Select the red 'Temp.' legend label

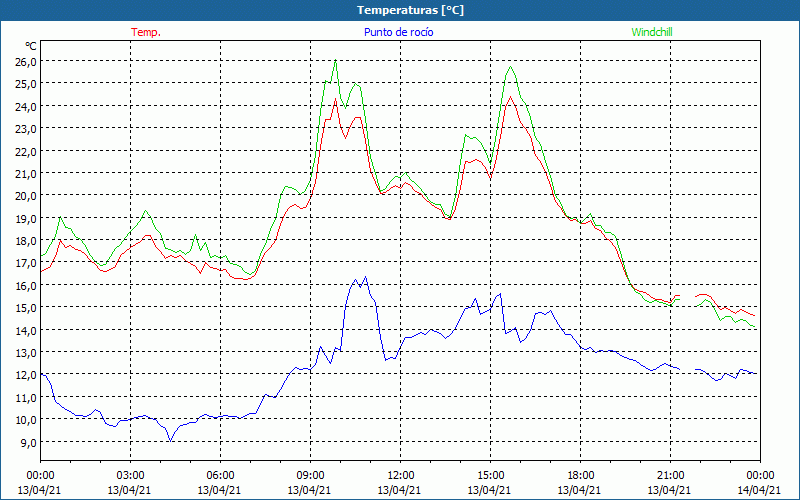[146, 32]
